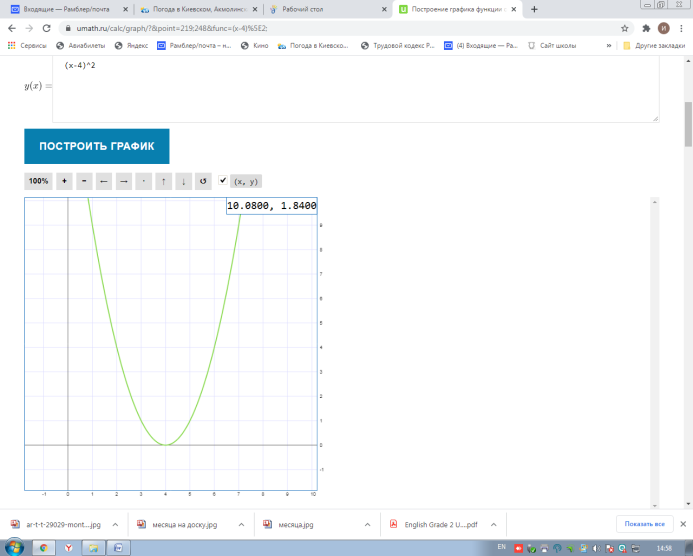Open a new browser tab

[x=534, y=9]
